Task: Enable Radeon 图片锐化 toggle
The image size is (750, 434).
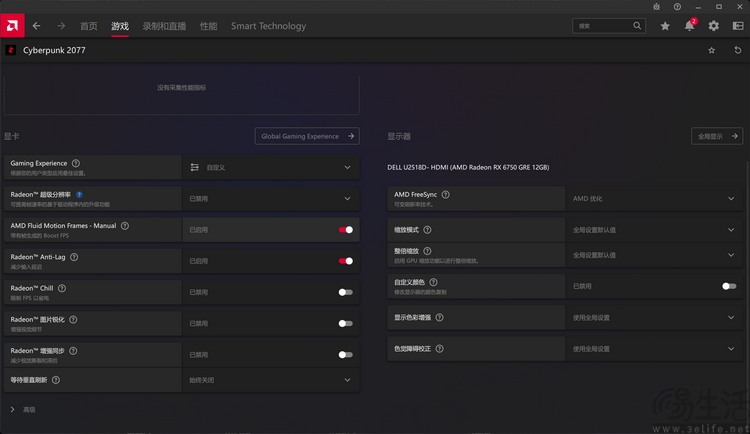Action: coord(345,323)
